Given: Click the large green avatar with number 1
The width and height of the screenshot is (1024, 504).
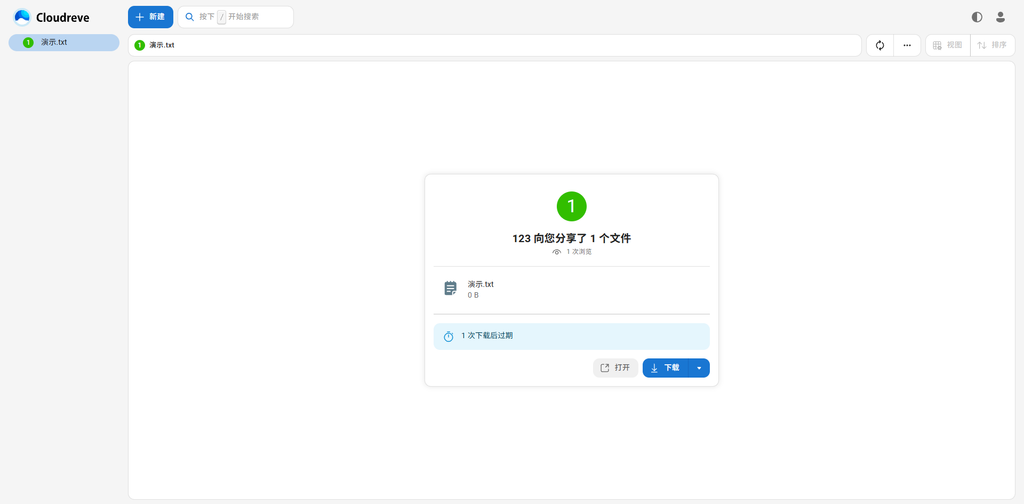Looking at the screenshot, I should click(571, 206).
